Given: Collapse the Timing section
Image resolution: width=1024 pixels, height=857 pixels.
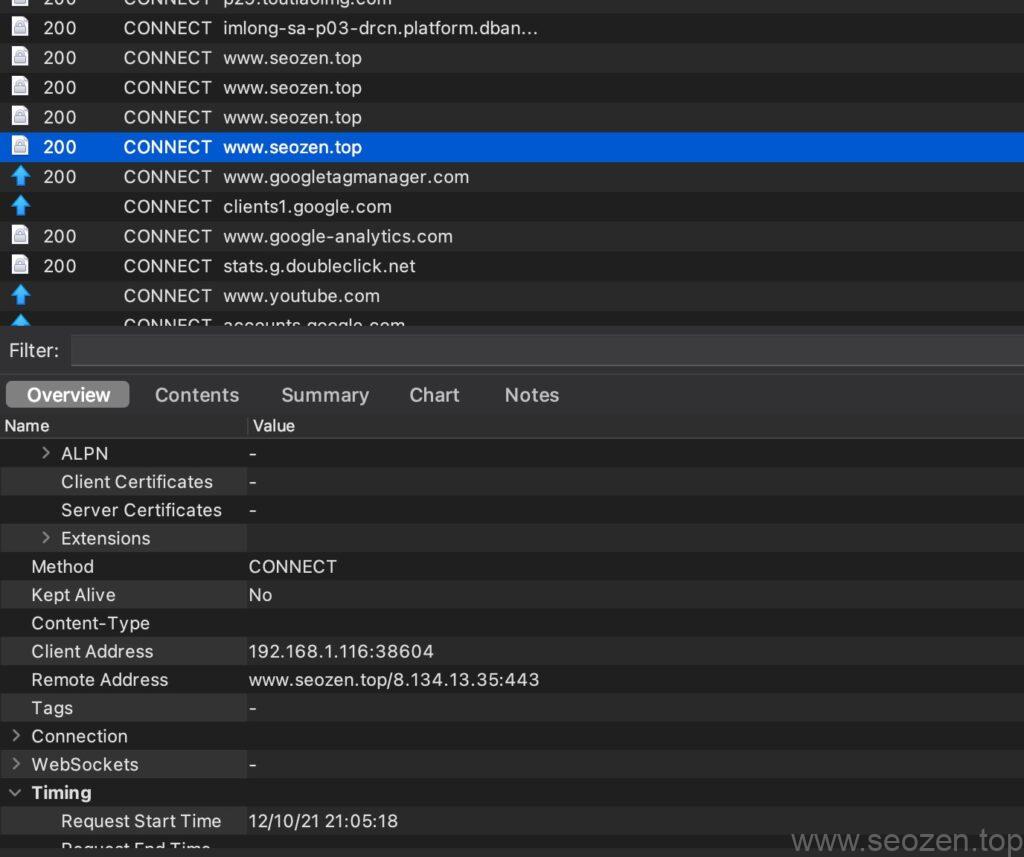Looking at the screenshot, I should coord(15,792).
